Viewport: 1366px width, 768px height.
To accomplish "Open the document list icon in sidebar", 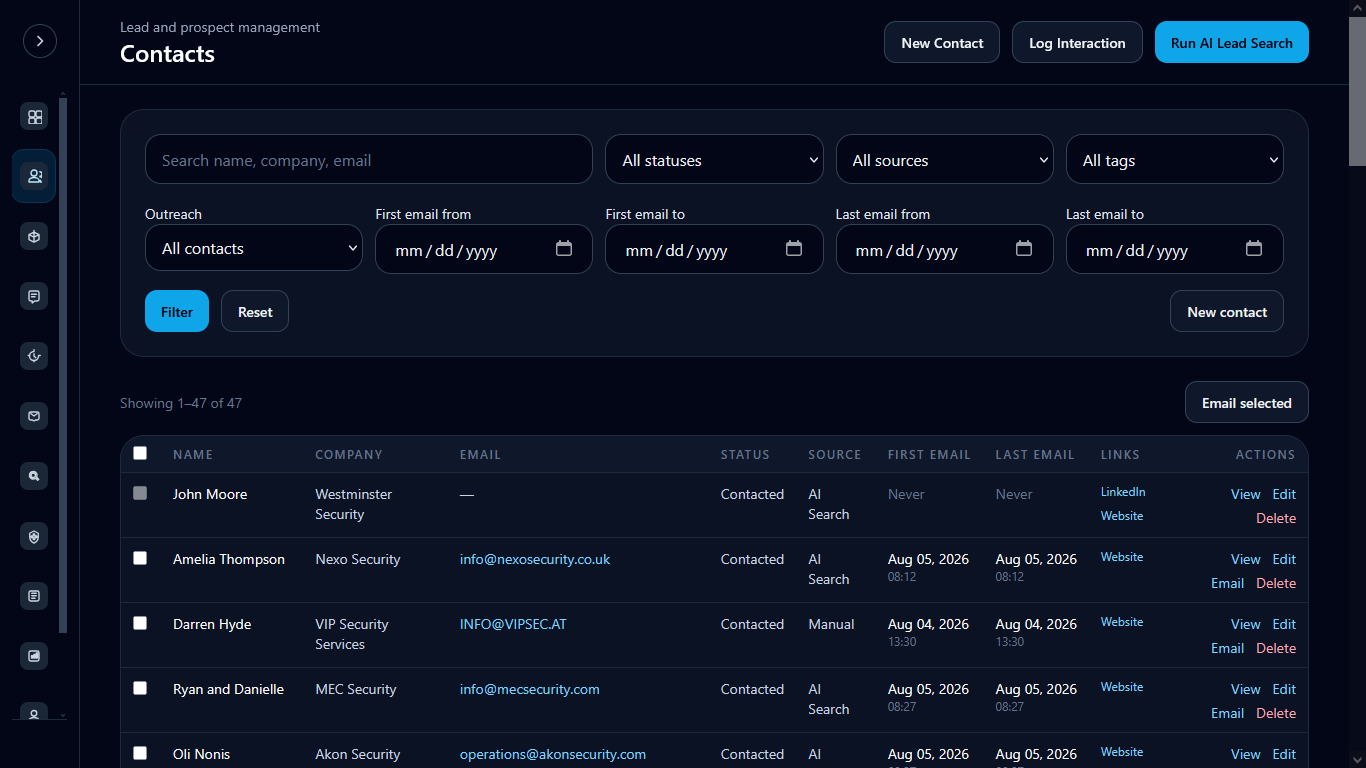I will click(35, 597).
